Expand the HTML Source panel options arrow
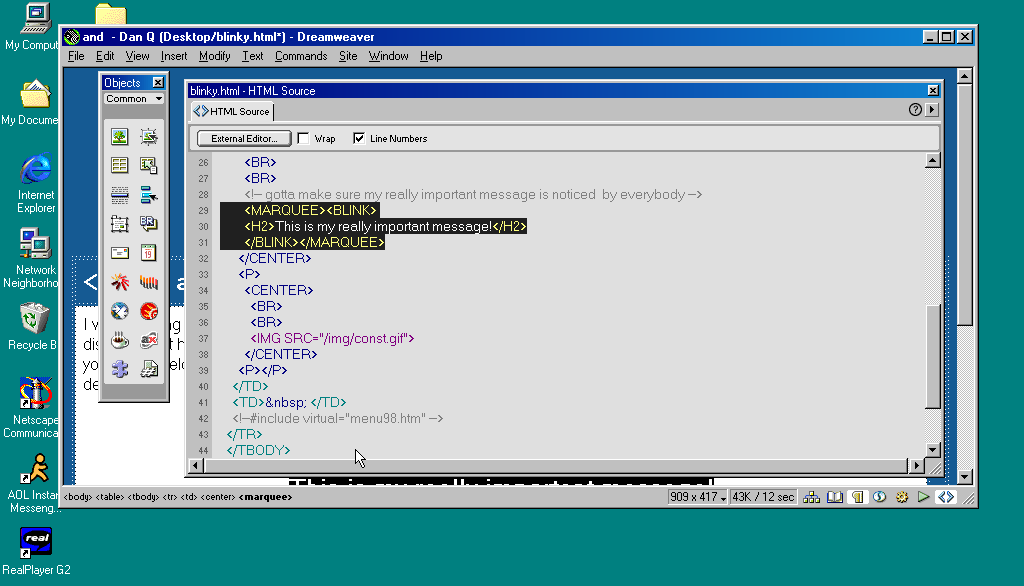Screen dimensions: 1024x586 point(932,110)
